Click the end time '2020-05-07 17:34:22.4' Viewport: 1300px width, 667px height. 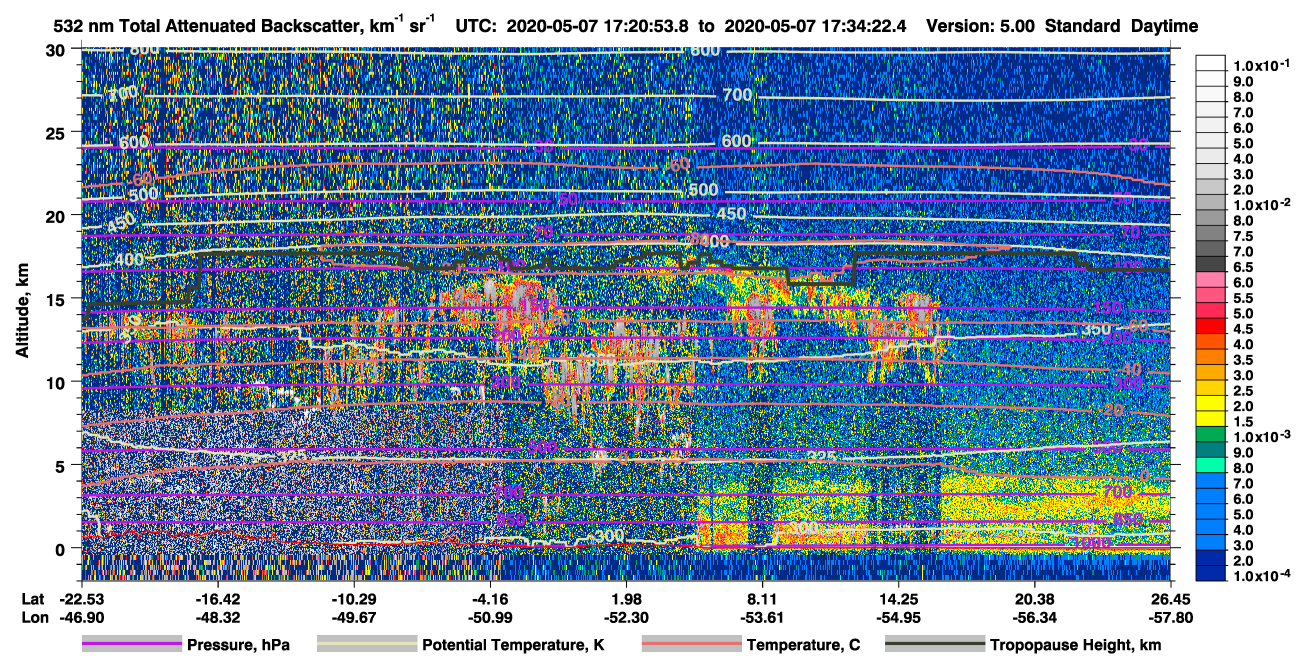[814, 26]
